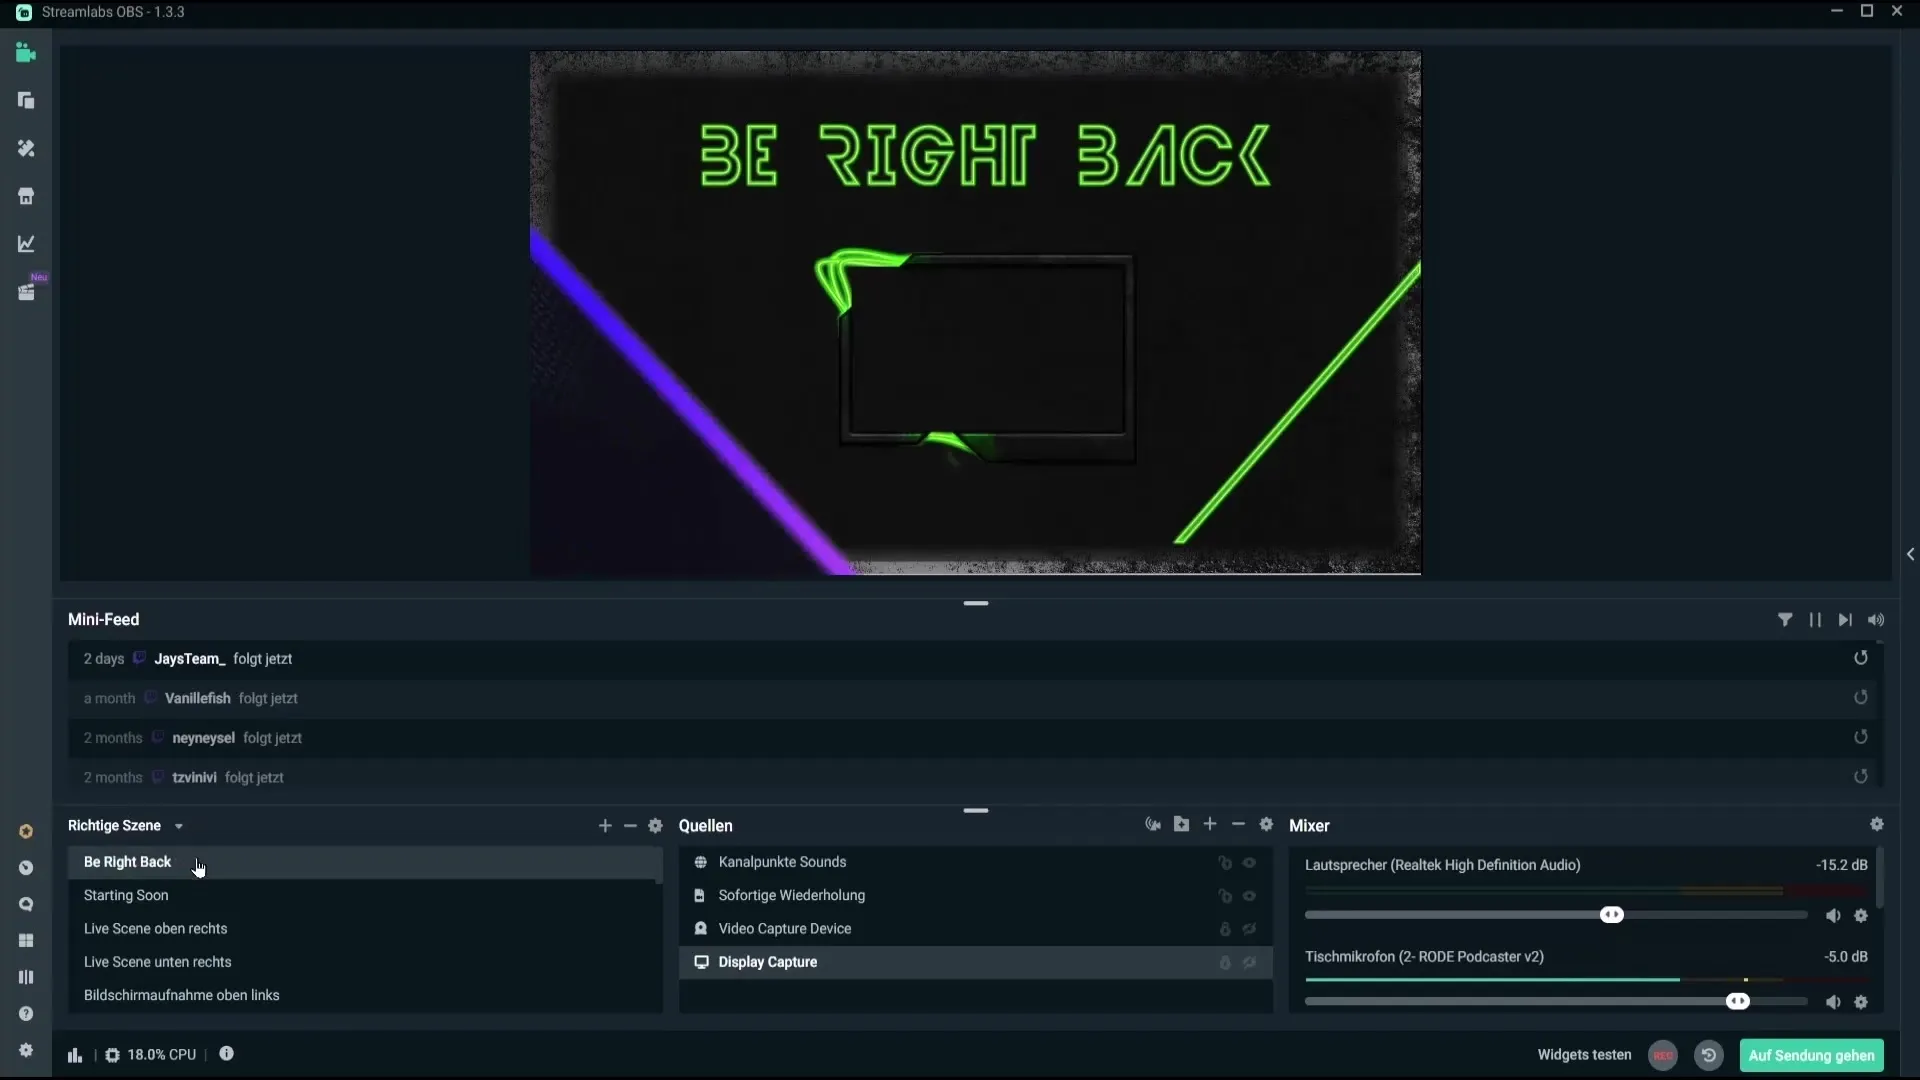This screenshot has height=1080, width=1920.
Task: Toggle Mini-Feed pause button
Action: click(1815, 620)
